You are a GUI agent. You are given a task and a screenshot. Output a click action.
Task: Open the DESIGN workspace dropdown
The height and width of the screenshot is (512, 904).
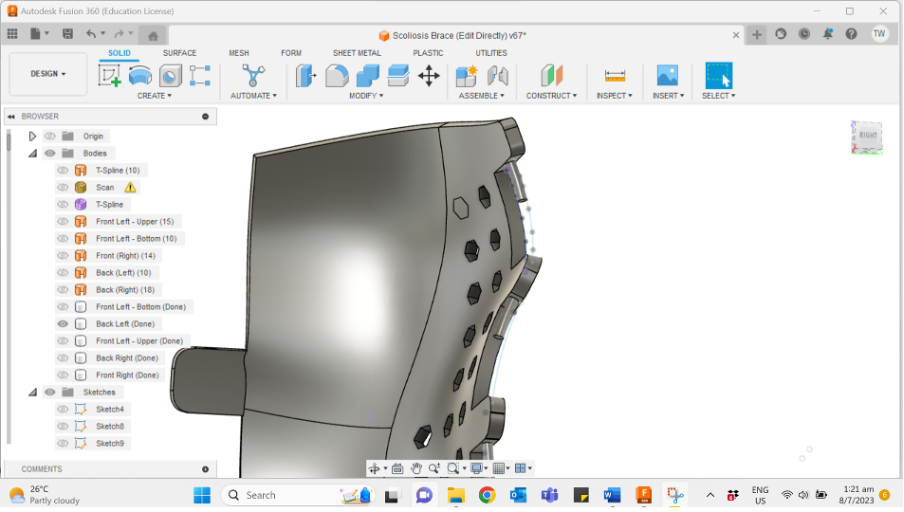coord(48,74)
